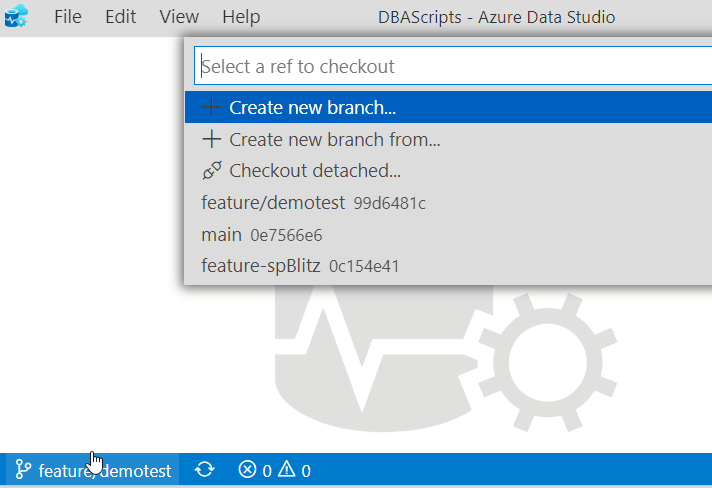Viewport: 712px width, 488px height.
Task: Checkout the main branch
Action: [x=222, y=235]
